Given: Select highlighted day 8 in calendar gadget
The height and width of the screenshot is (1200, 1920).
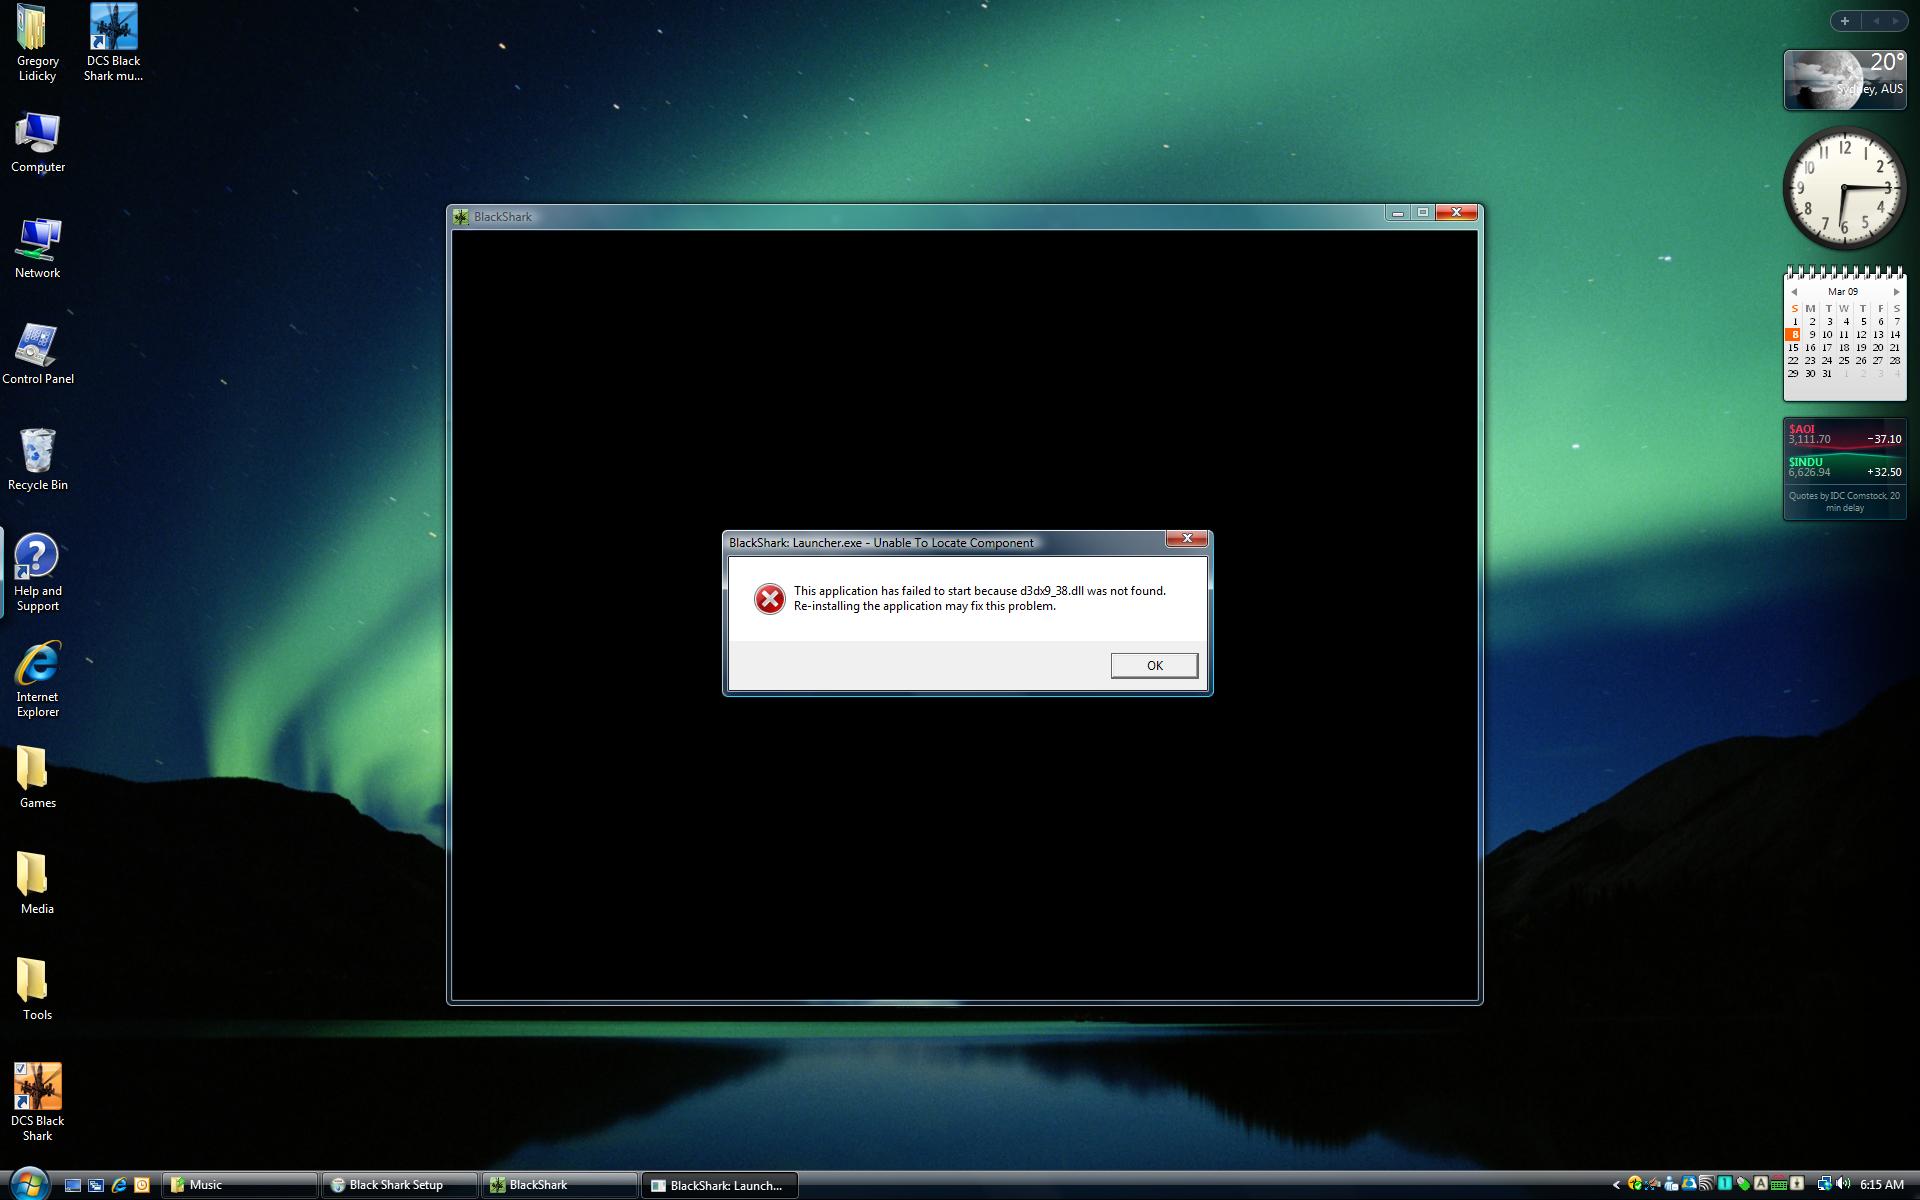Looking at the screenshot, I should click(1794, 335).
